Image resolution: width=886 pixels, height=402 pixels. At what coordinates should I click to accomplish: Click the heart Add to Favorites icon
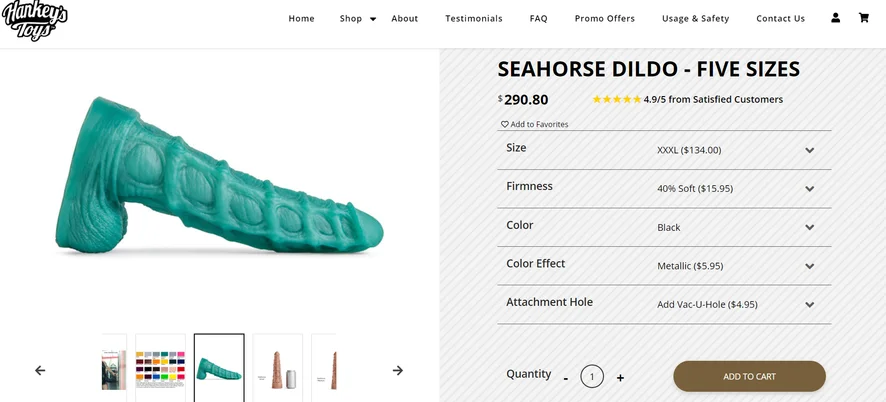[505, 124]
